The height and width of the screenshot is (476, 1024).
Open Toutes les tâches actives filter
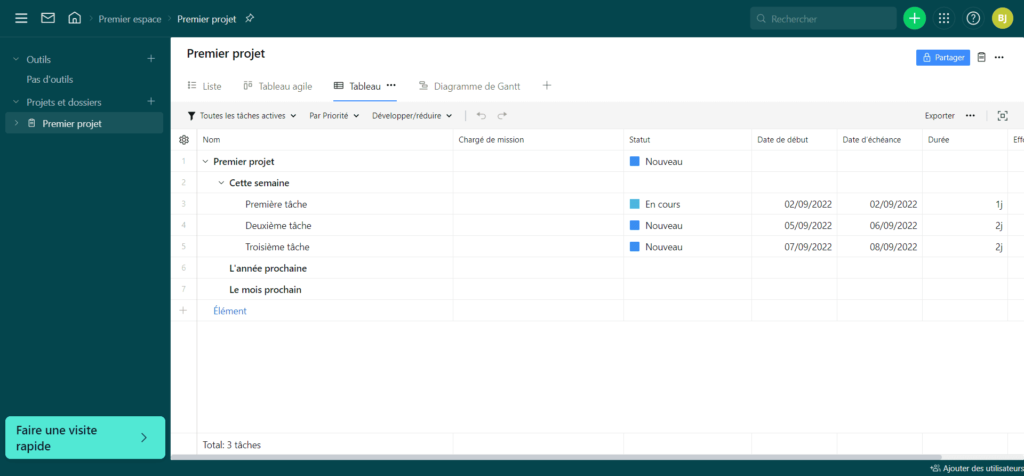coord(243,116)
